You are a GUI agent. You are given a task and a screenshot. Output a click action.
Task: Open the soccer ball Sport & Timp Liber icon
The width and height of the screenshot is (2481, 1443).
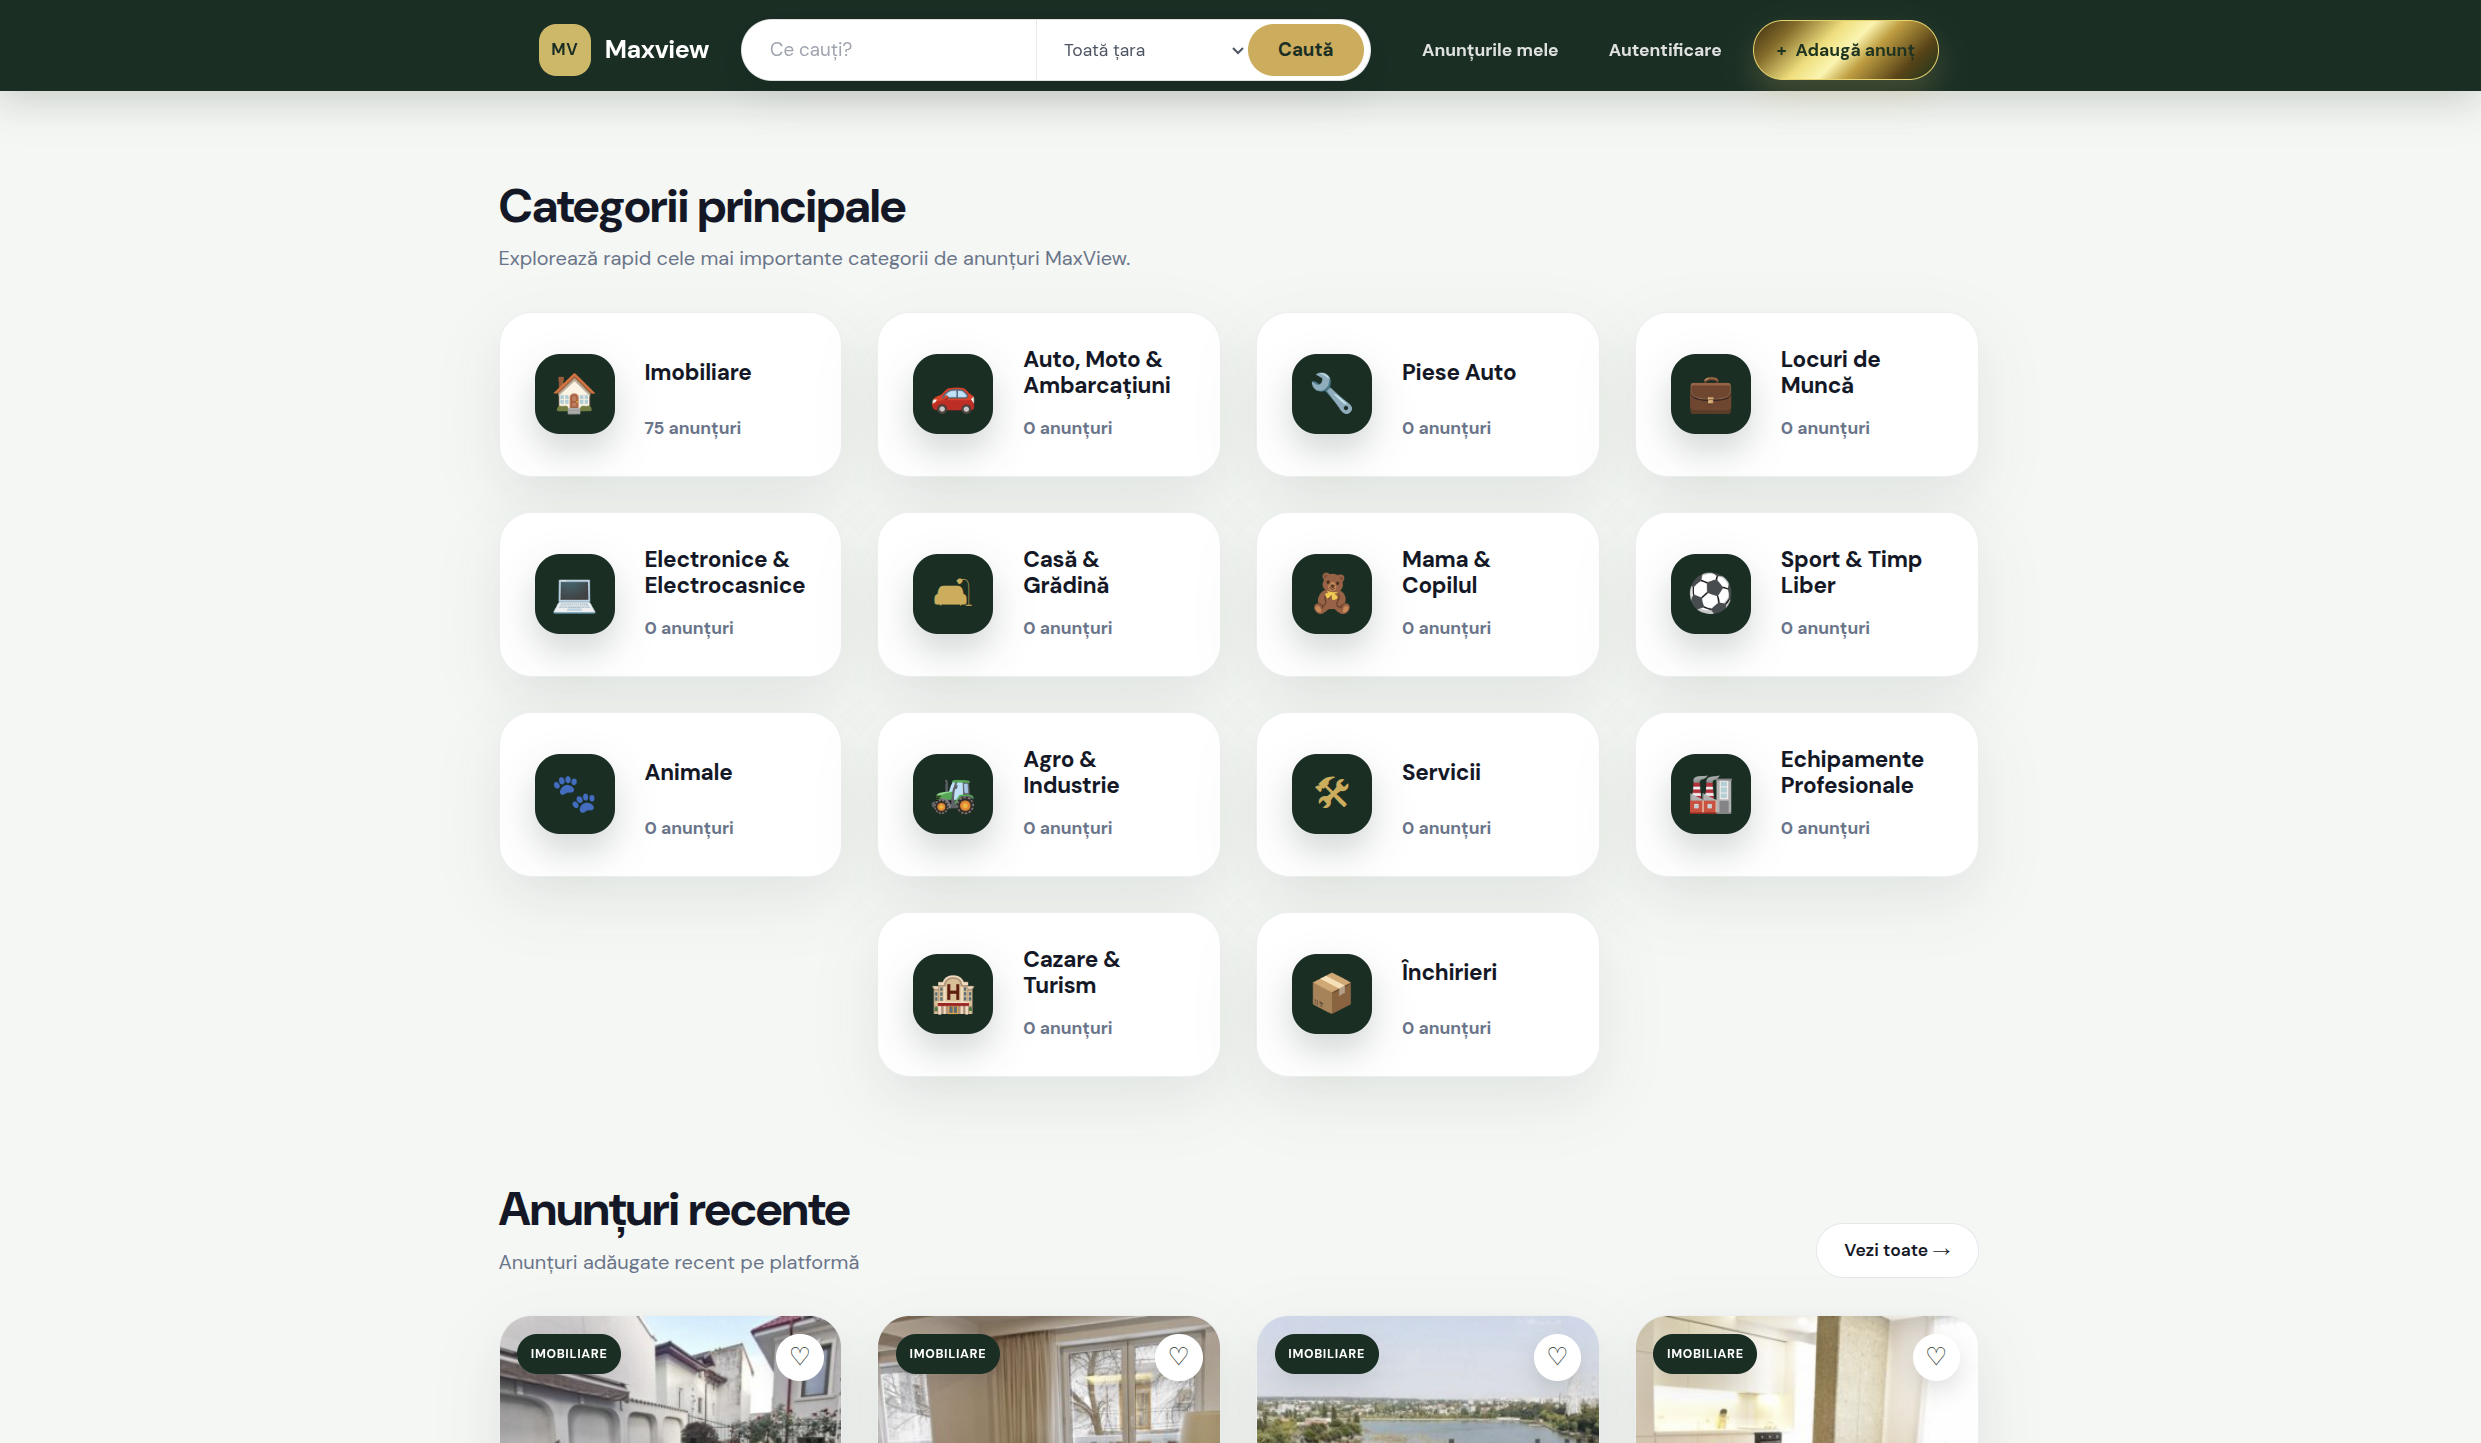point(1710,594)
